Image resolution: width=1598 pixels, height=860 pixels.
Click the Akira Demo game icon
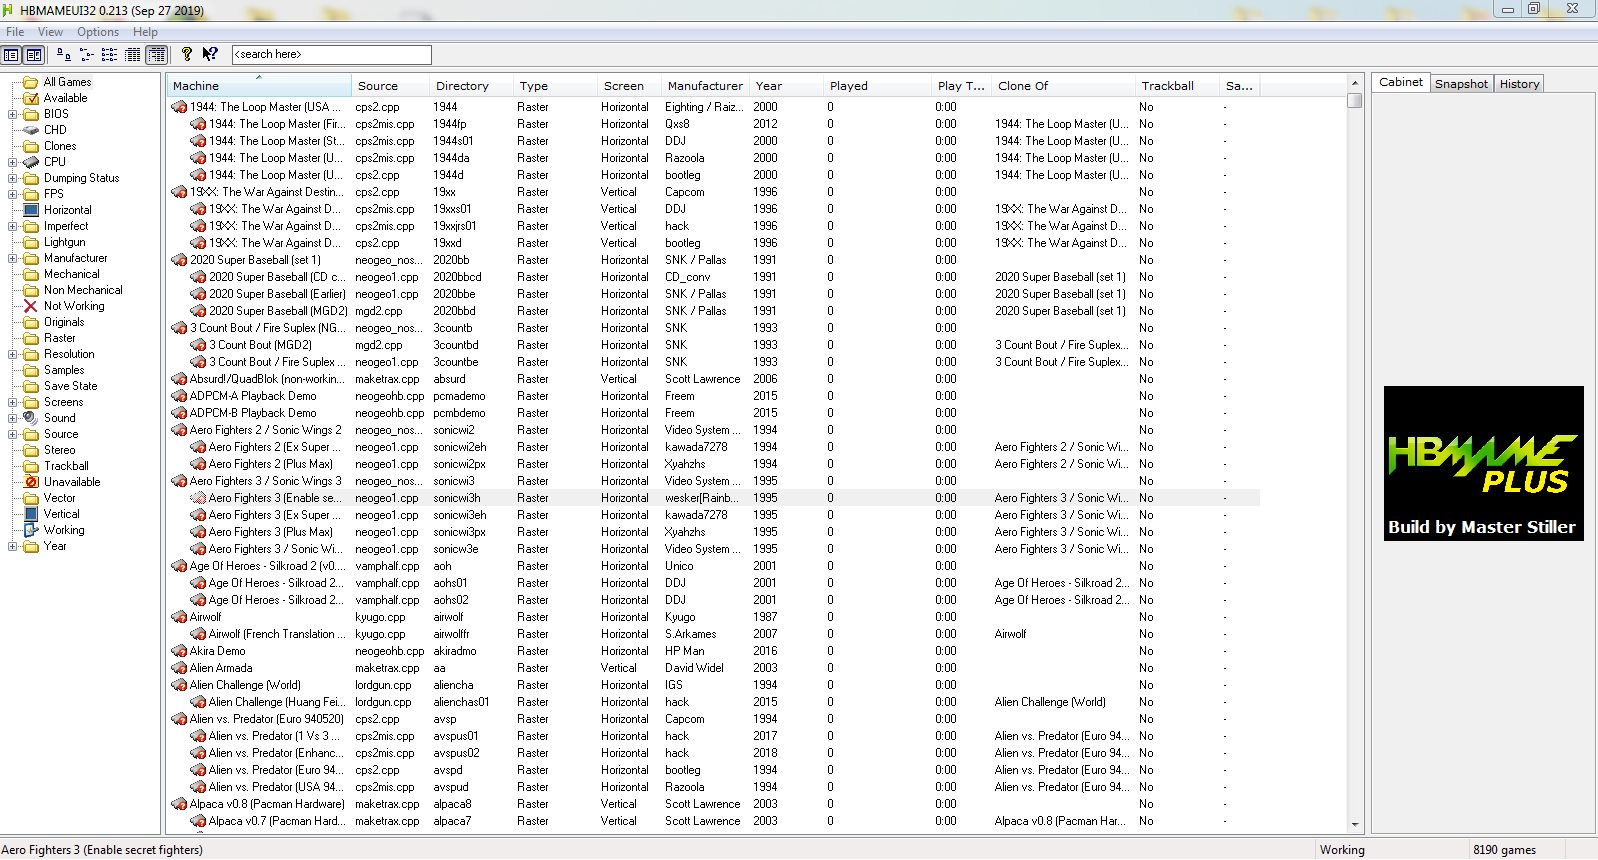pyautogui.click(x=180, y=651)
